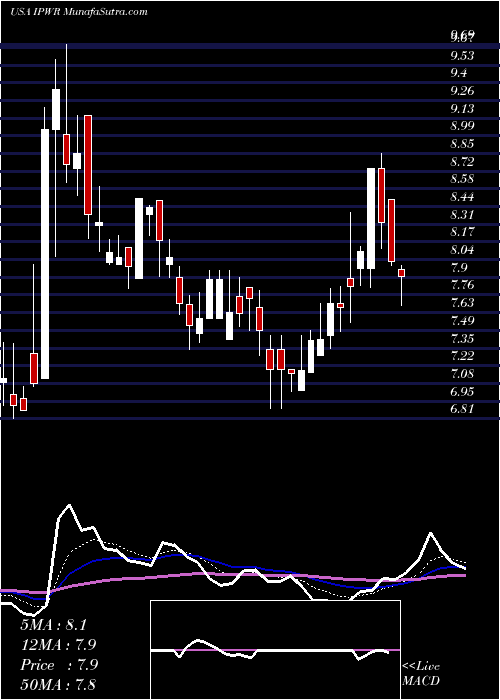Click the 12MA : 7.9 readout
The height and width of the screenshot is (700, 500).
[59, 645]
